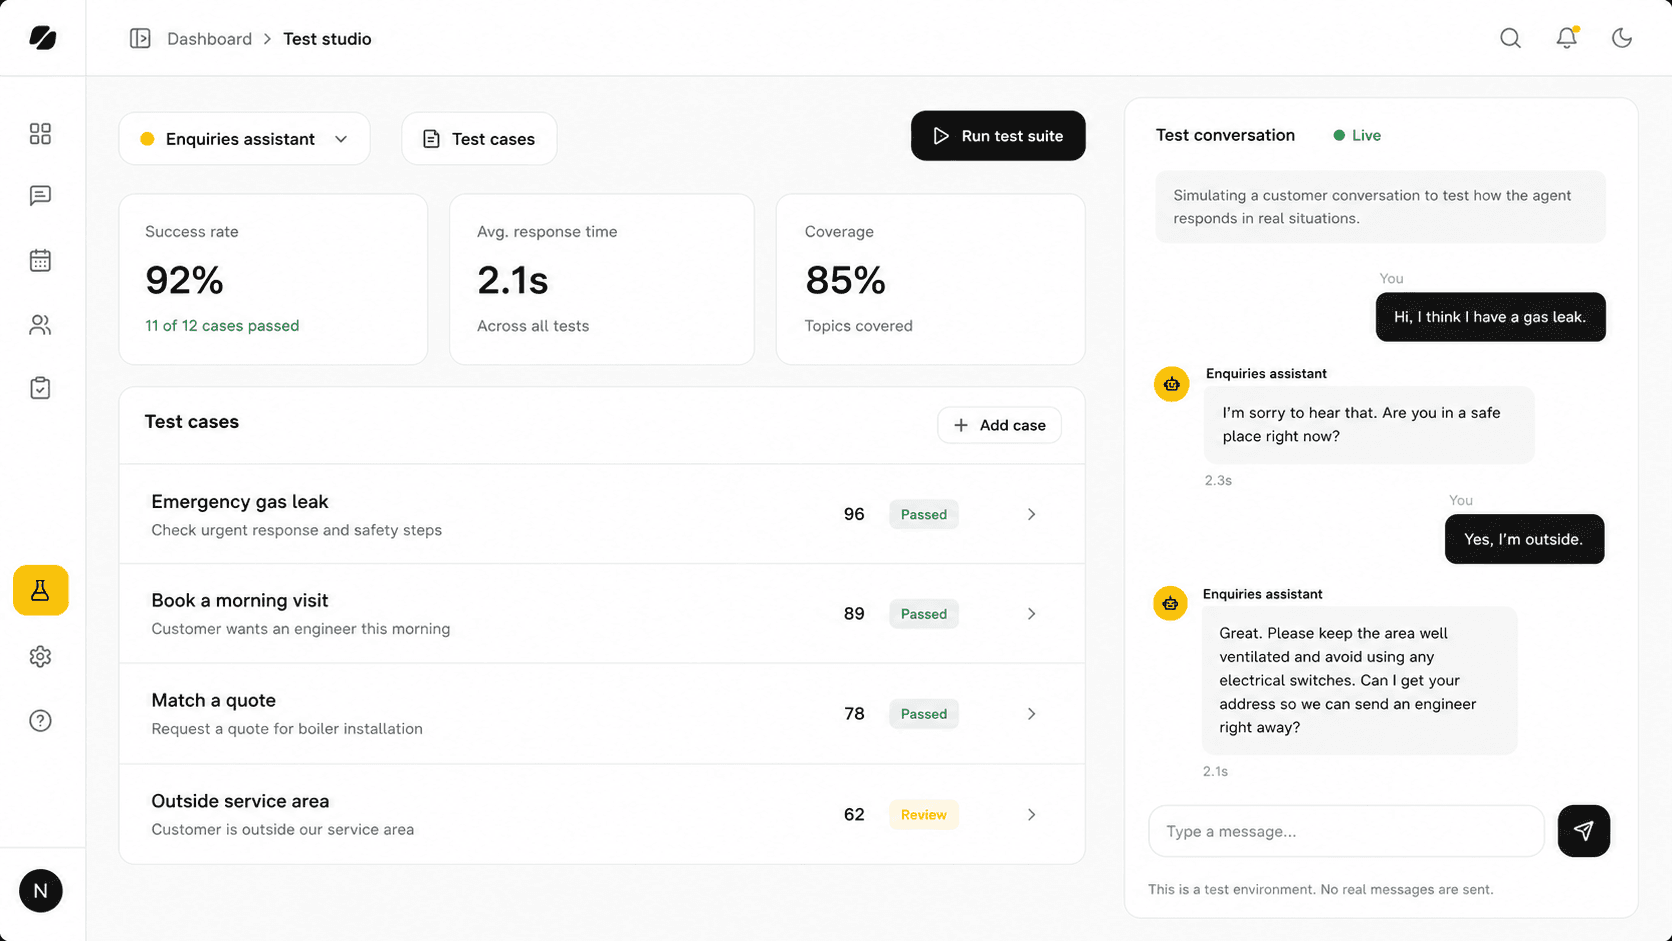Expand the Book a morning visit chevron
The width and height of the screenshot is (1672, 941).
click(x=1031, y=614)
